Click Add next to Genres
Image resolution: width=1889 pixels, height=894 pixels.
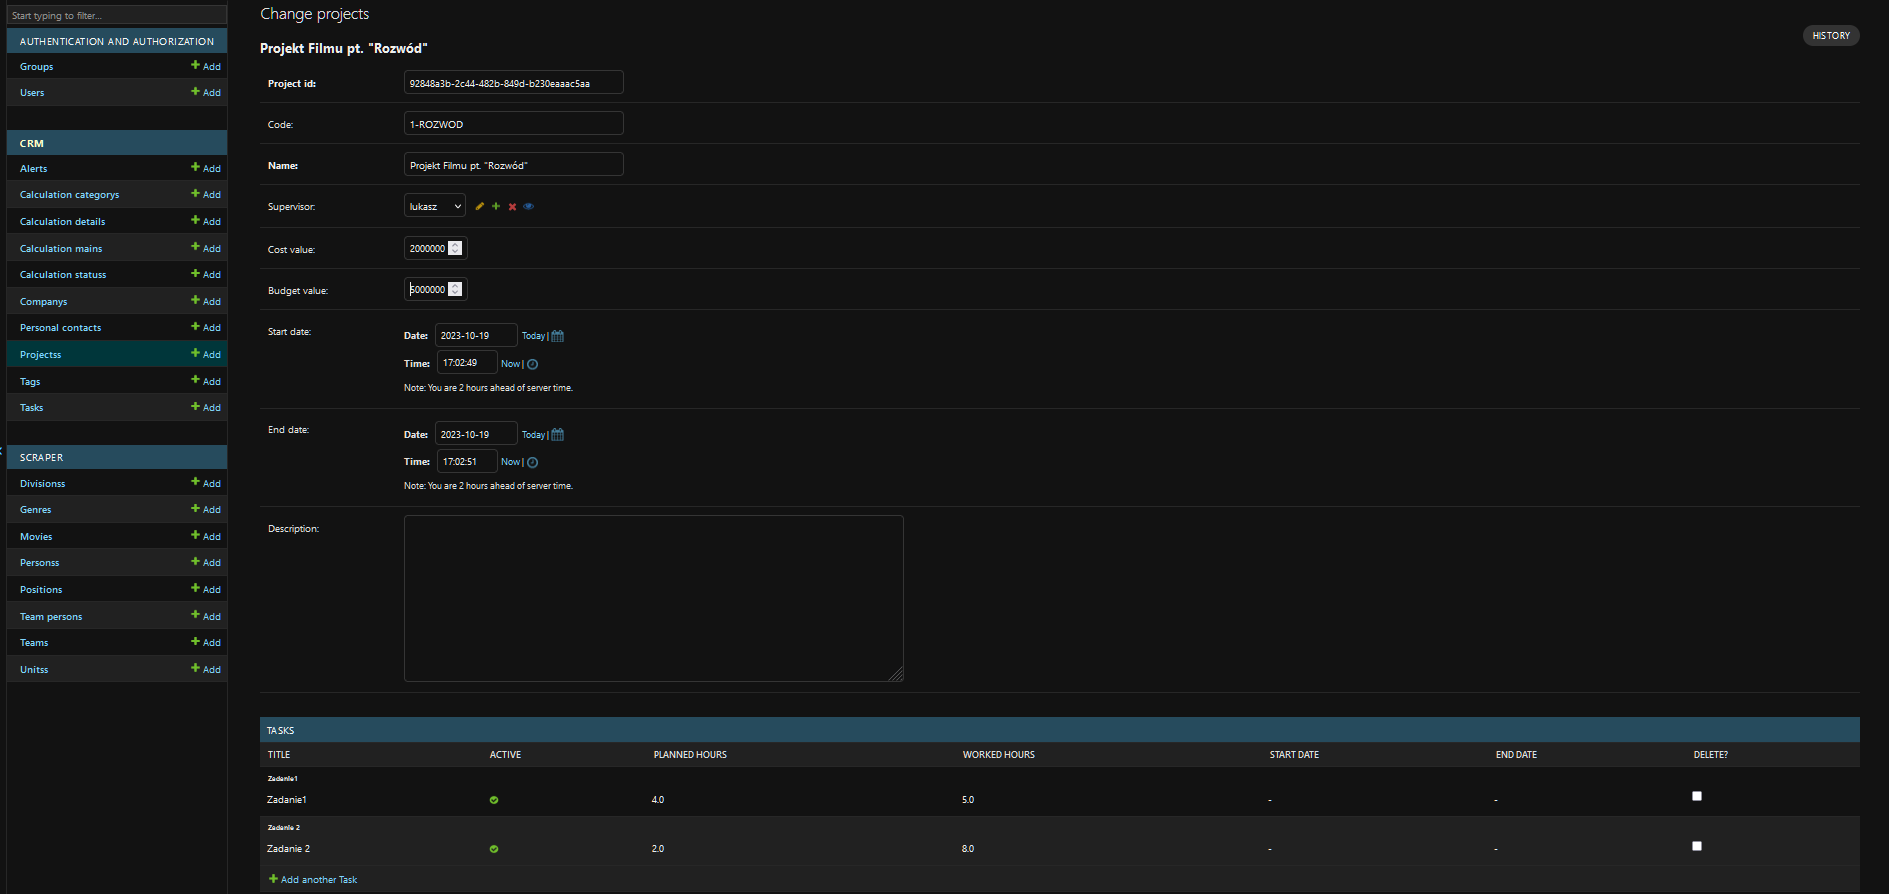(x=206, y=509)
